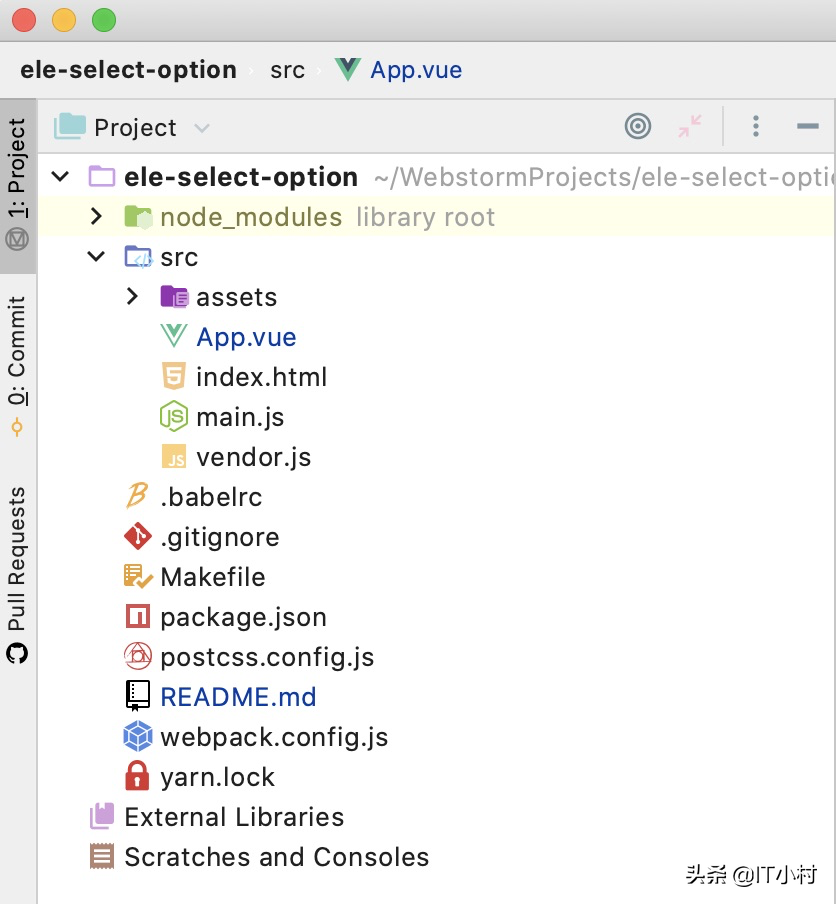The width and height of the screenshot is (836, 904).
Task: Click the red lock icon of yarn.lock
Action: click(137, 775)
